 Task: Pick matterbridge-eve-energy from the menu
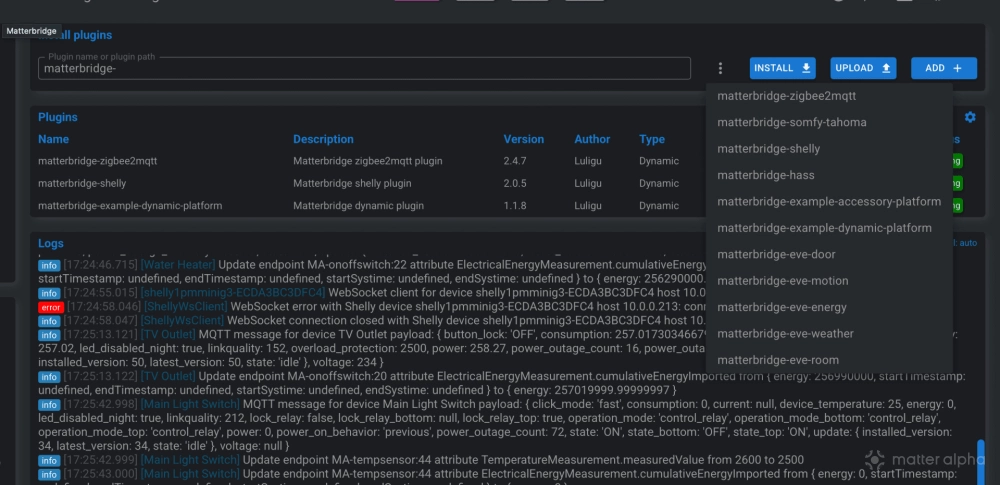(x=781, y=307)
